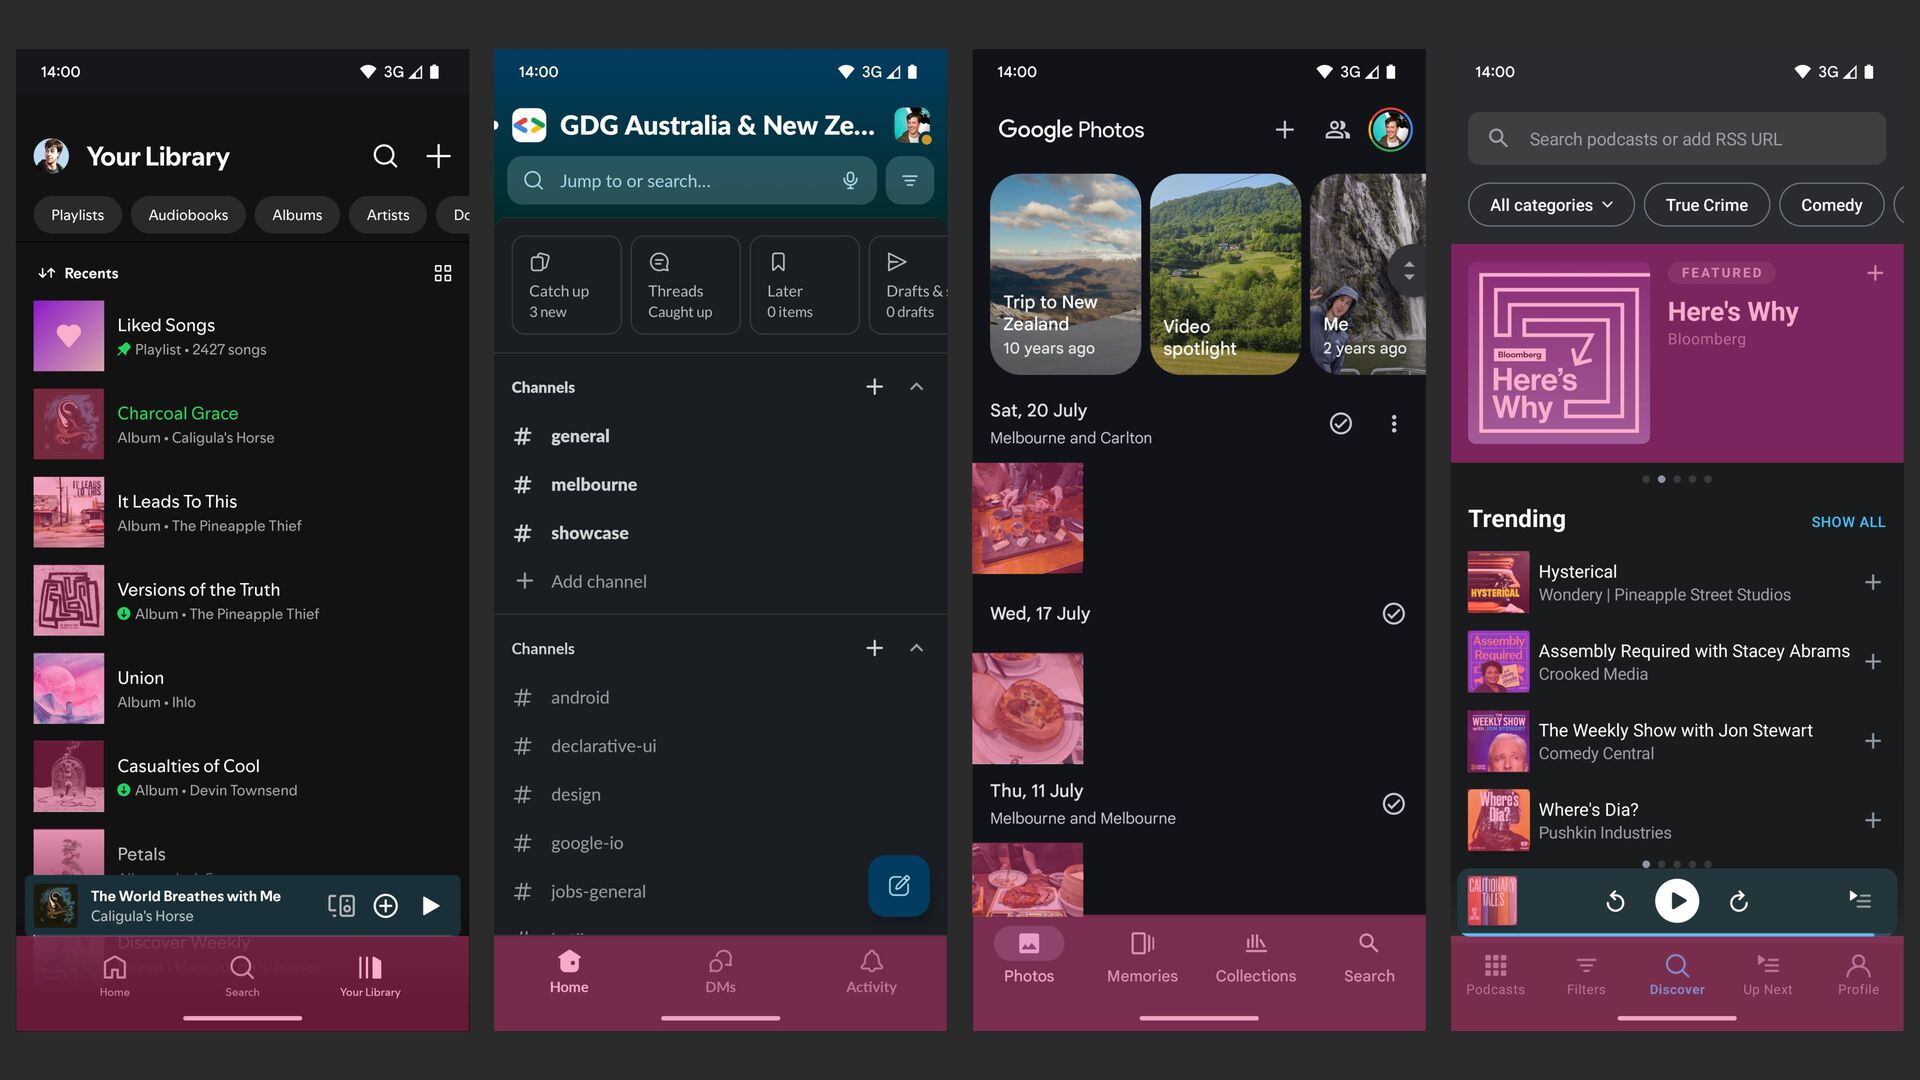Viewport: 1920px width, 1080px height.
Task: Skip forward in podcast mini player
Action: (x=1739, y=901)
